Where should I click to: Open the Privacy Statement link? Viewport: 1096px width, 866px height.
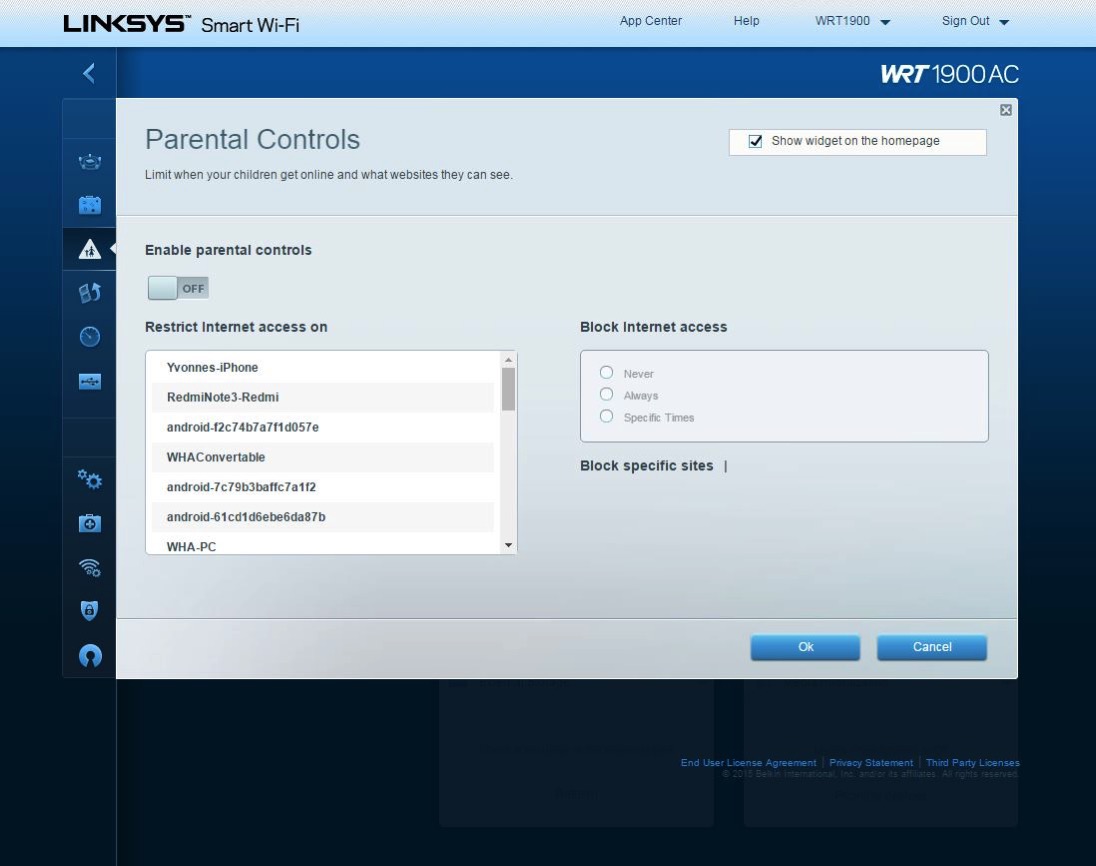(x=871, y=763)
